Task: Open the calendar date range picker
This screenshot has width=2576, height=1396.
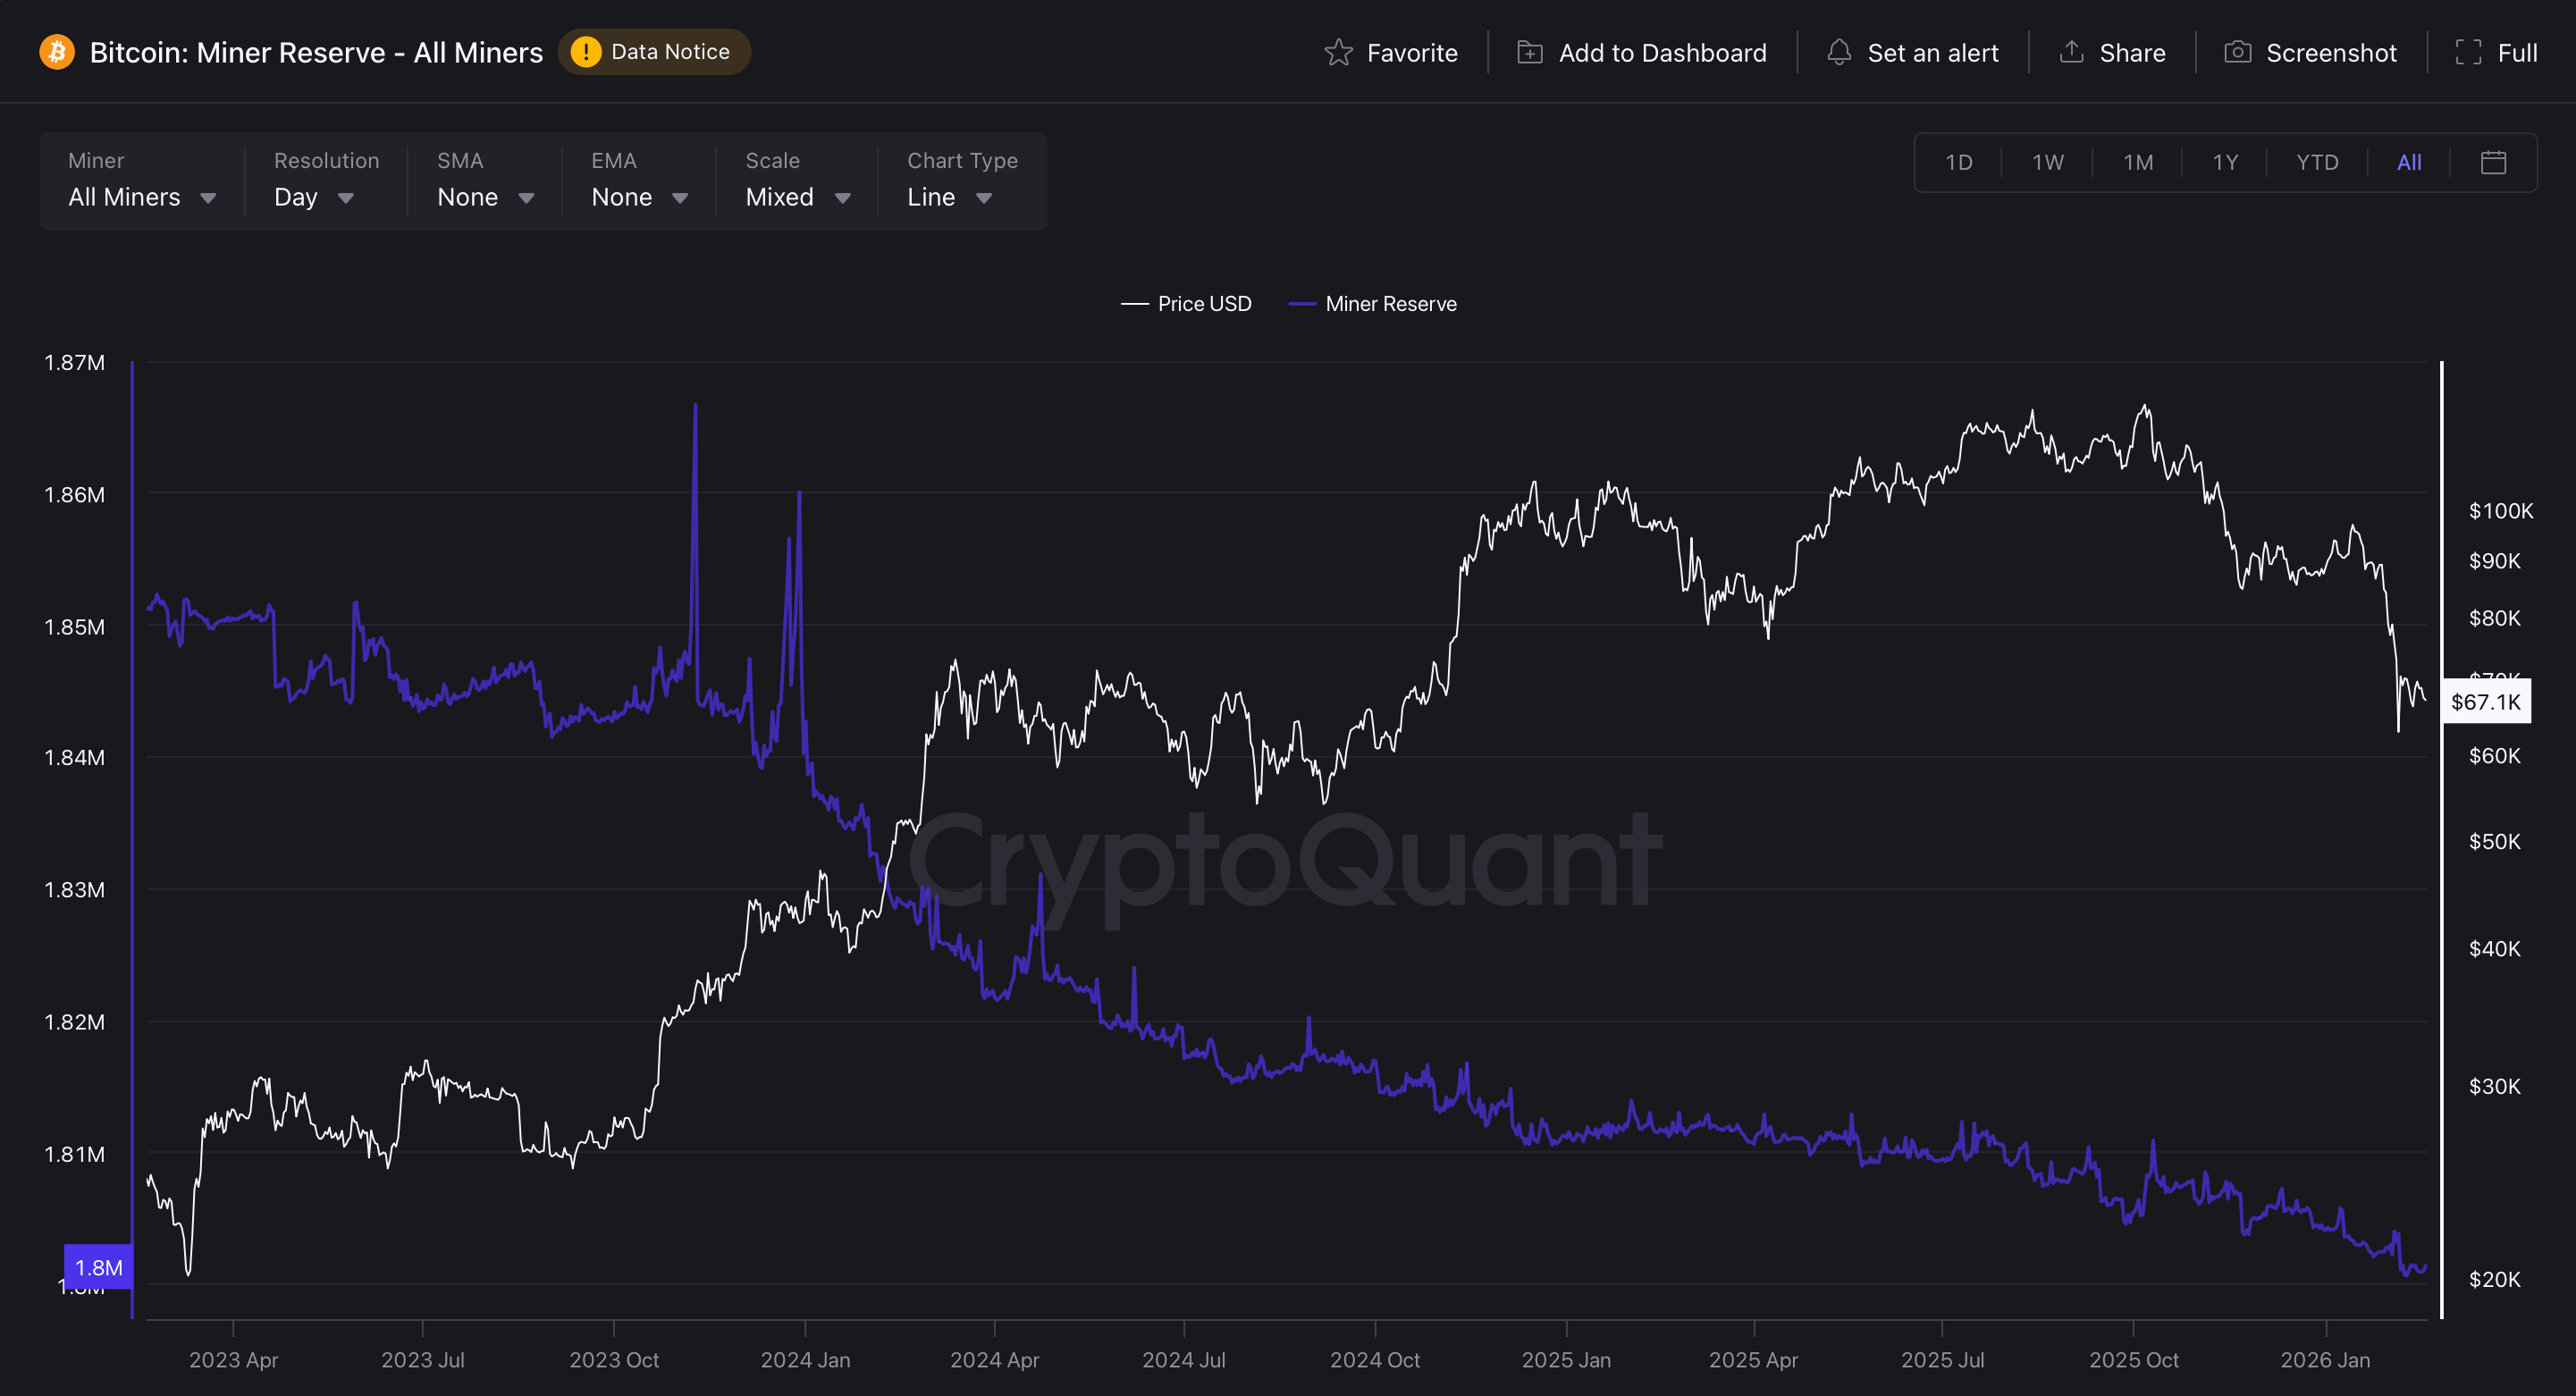Action: tap(2493, 162)
